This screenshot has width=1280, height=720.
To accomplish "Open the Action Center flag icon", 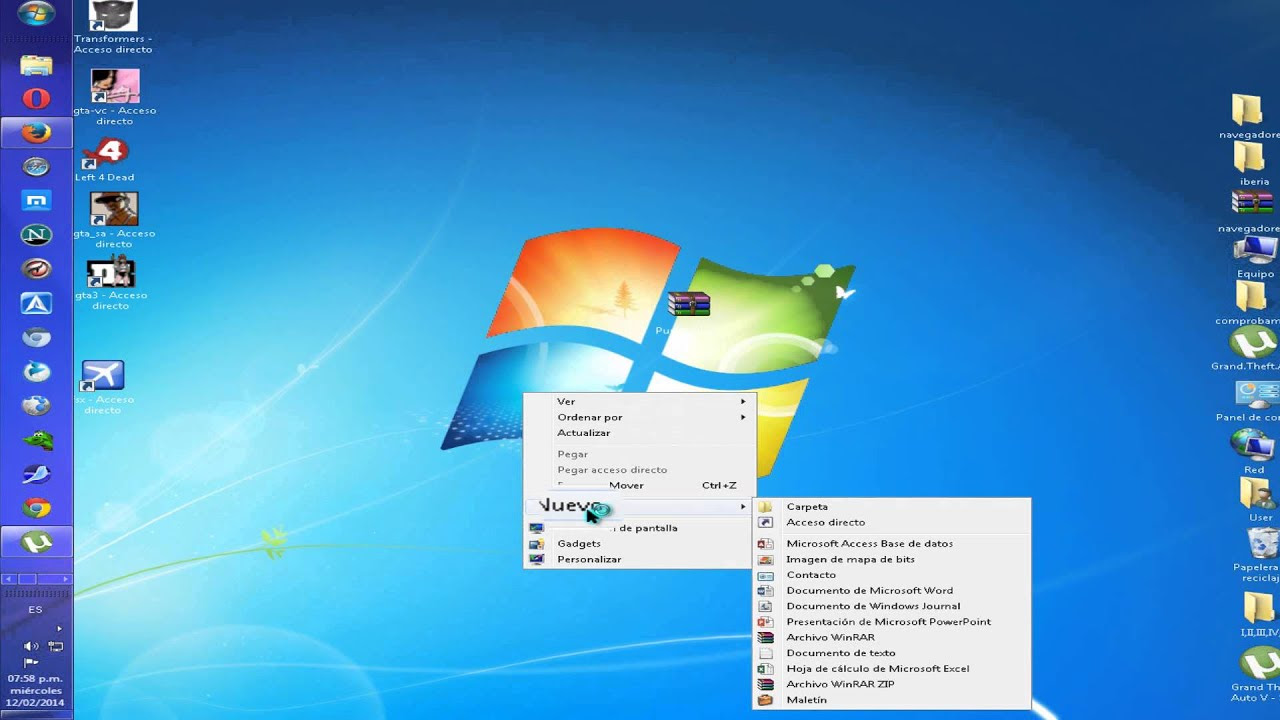I will (30, 662).
